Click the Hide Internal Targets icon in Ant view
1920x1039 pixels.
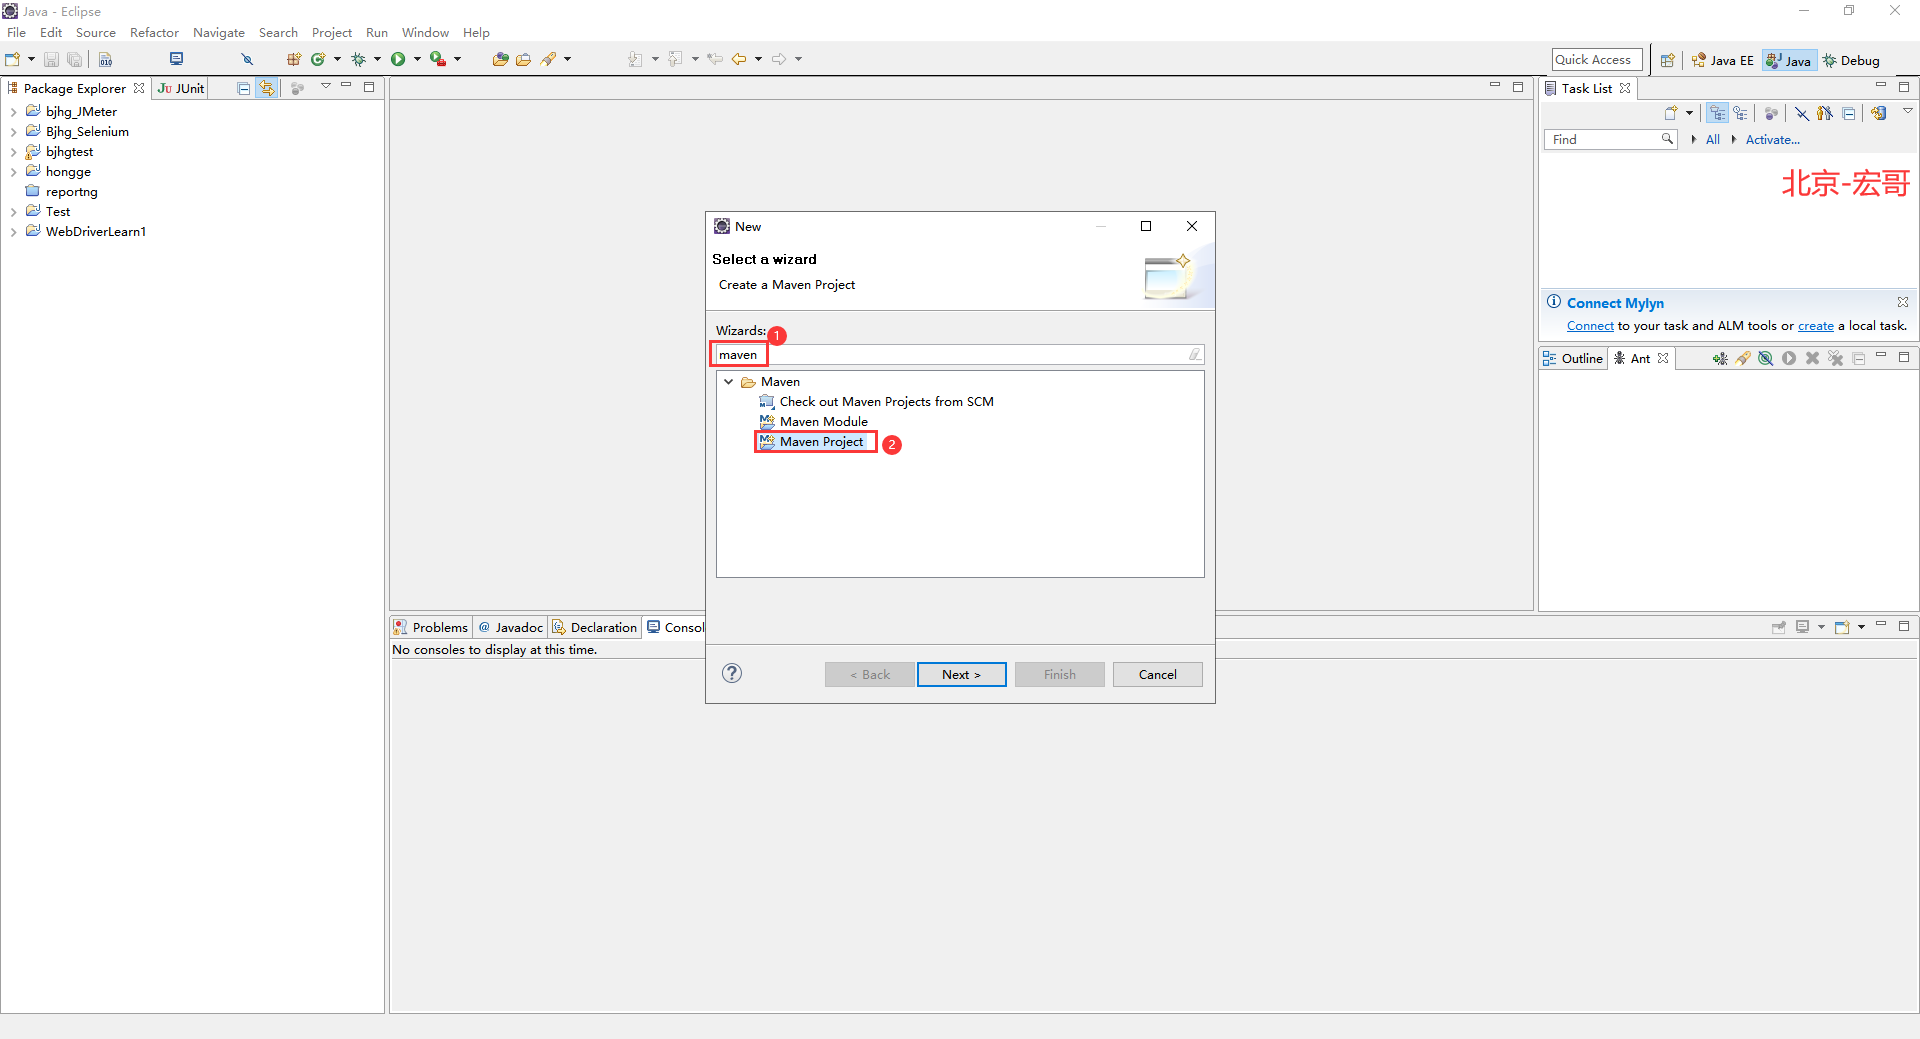1766,358
